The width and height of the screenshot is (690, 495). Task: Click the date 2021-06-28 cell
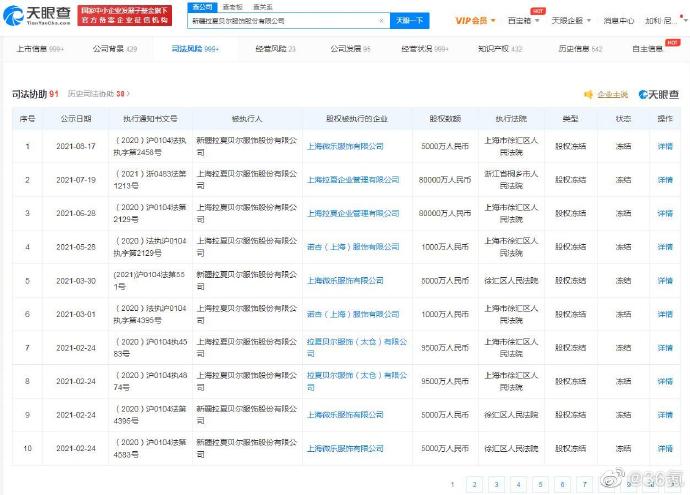pyautogui.click(x=76, y=213)
